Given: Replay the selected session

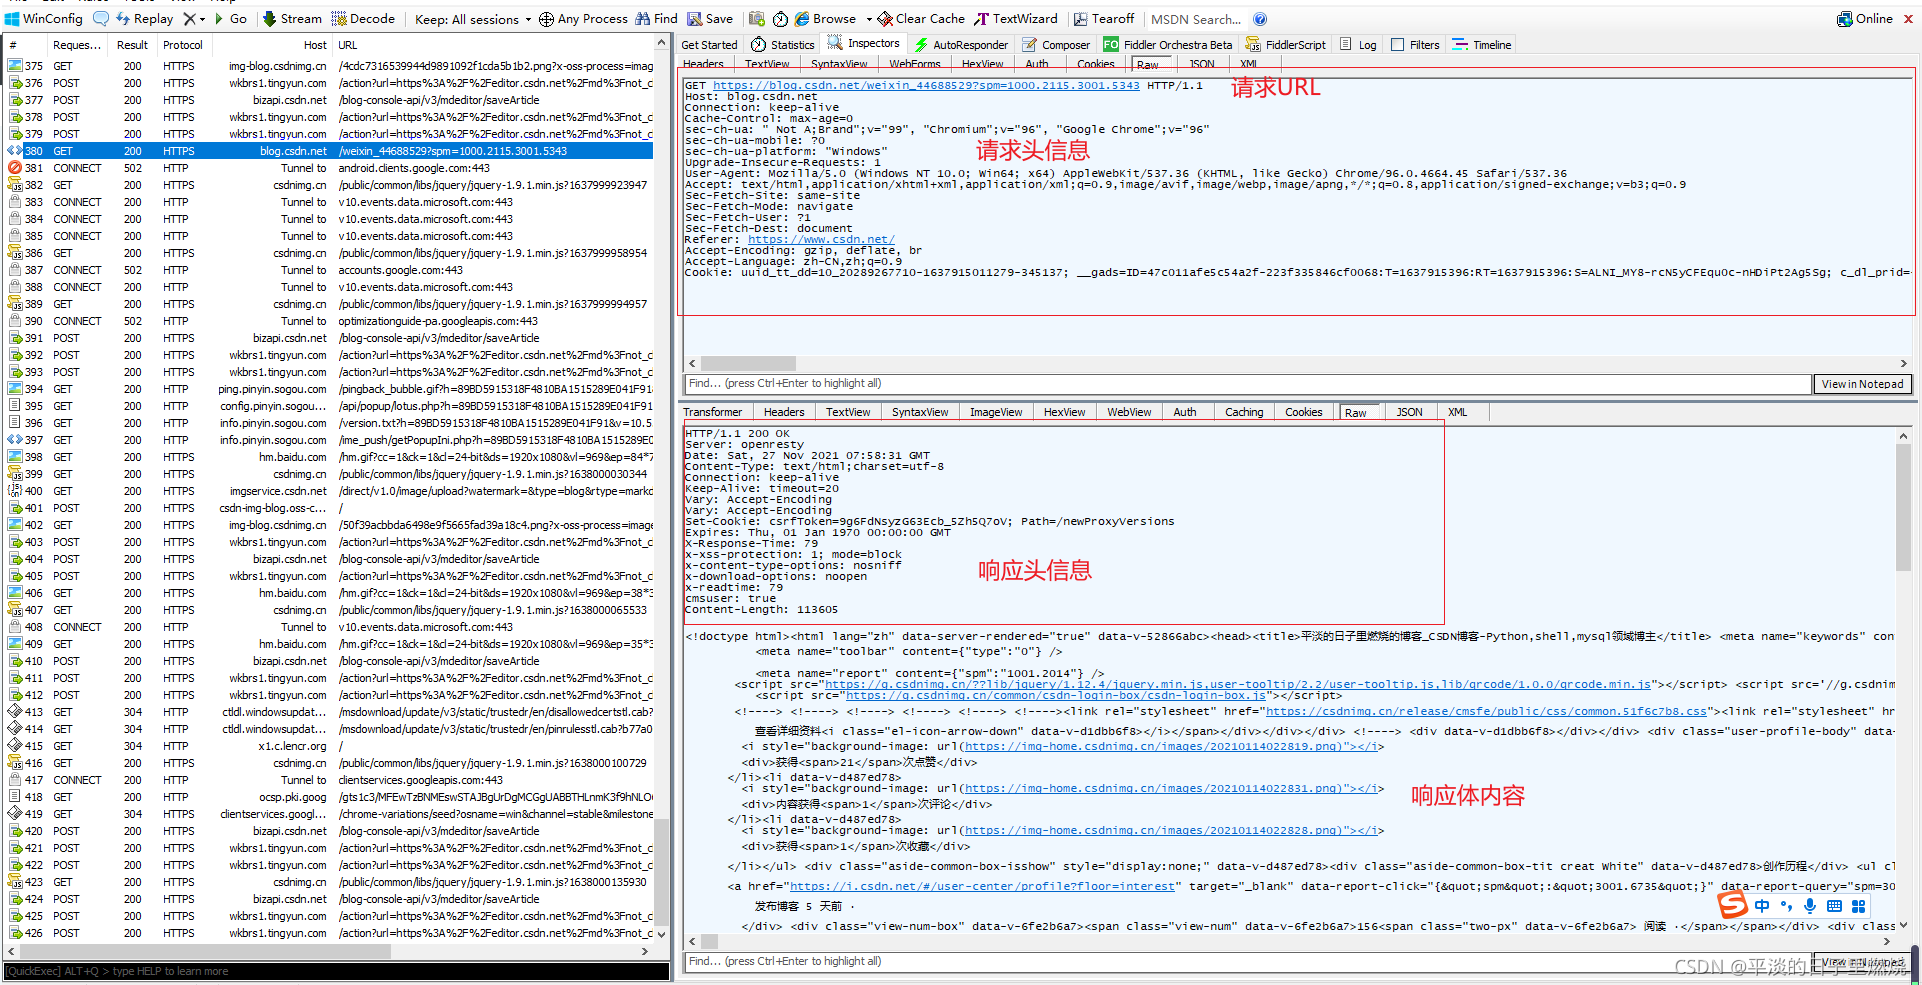Looking at the screenshot, I should coord(145,18).
